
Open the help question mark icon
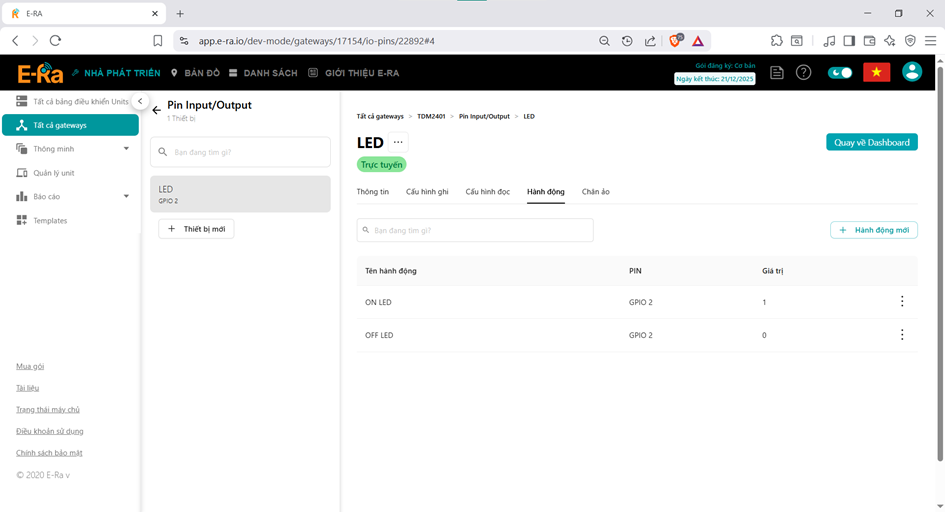point(803,73)
